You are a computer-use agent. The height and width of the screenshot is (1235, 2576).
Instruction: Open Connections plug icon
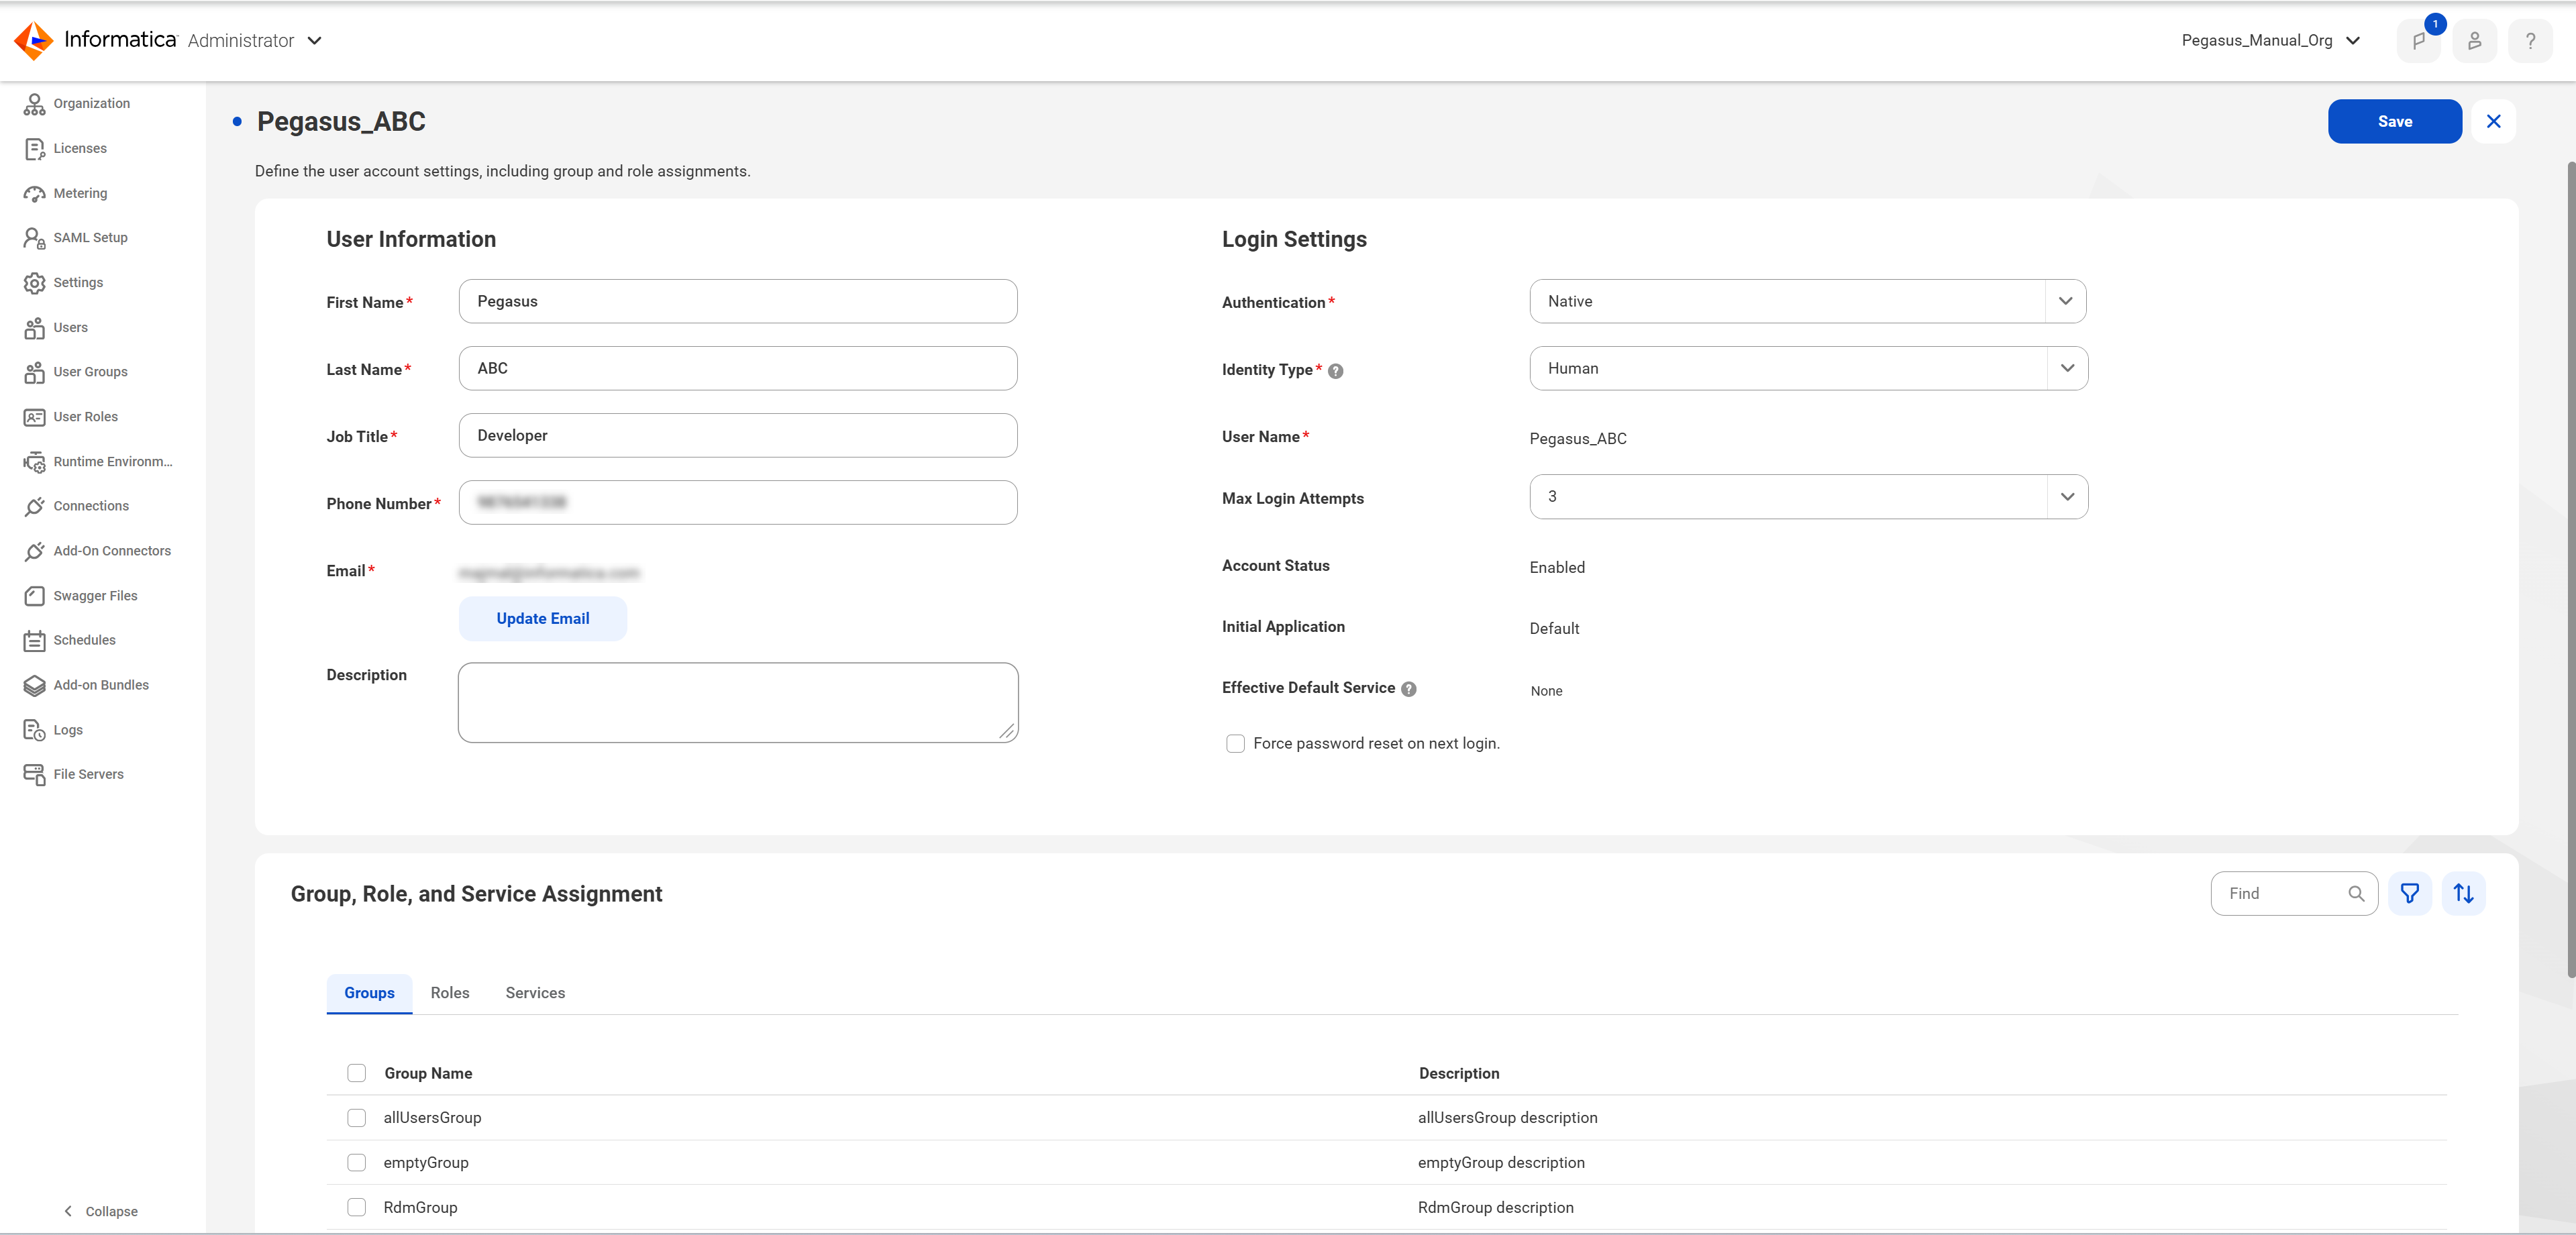34,506
